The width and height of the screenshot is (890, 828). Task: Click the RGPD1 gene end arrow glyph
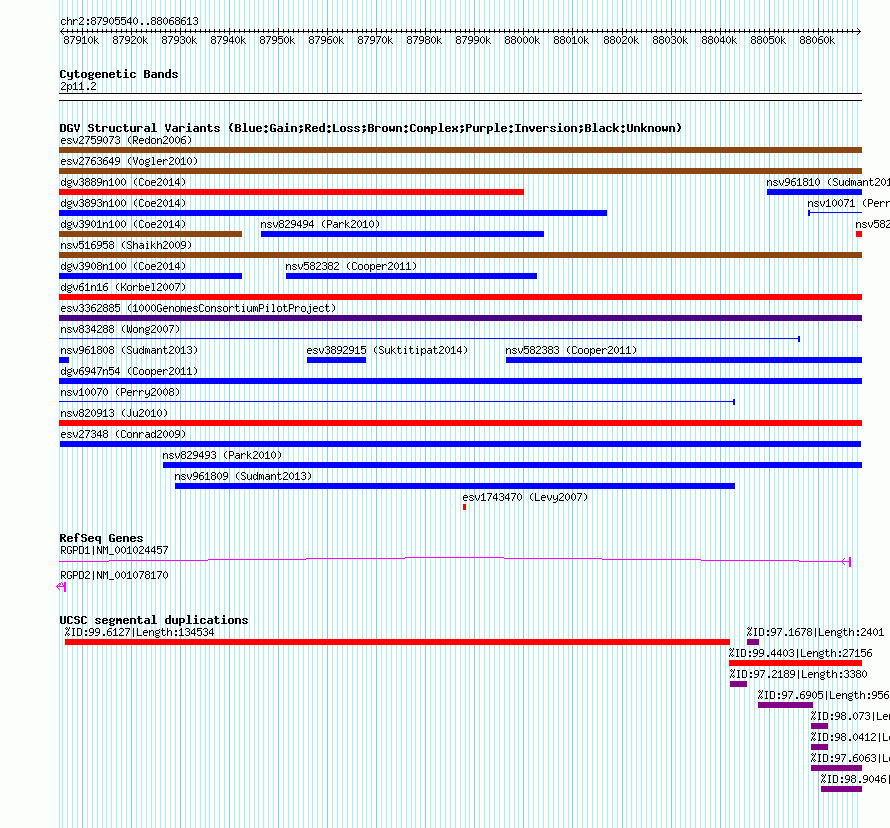pos(846,562)
